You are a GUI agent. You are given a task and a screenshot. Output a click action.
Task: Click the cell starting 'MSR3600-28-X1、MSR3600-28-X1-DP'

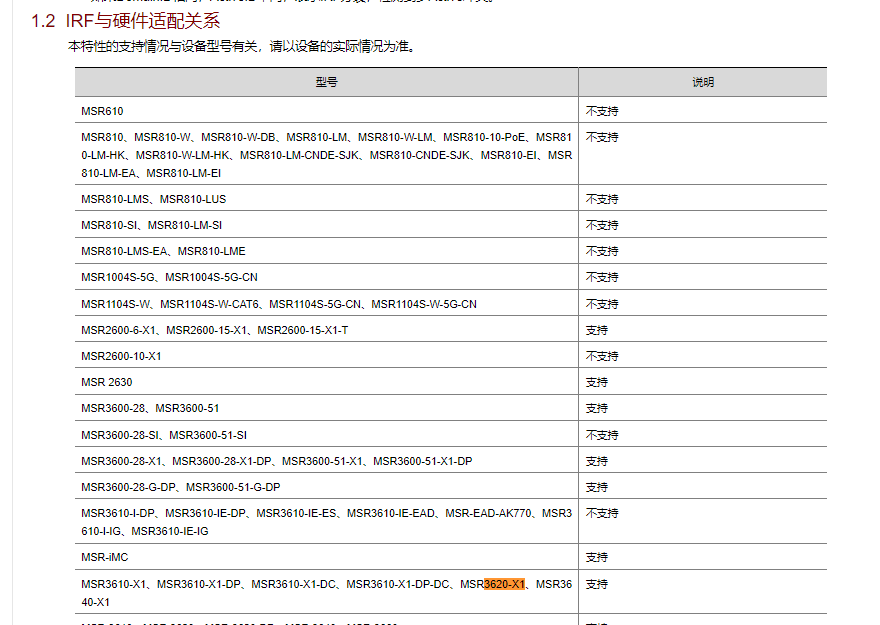point(327,461)
